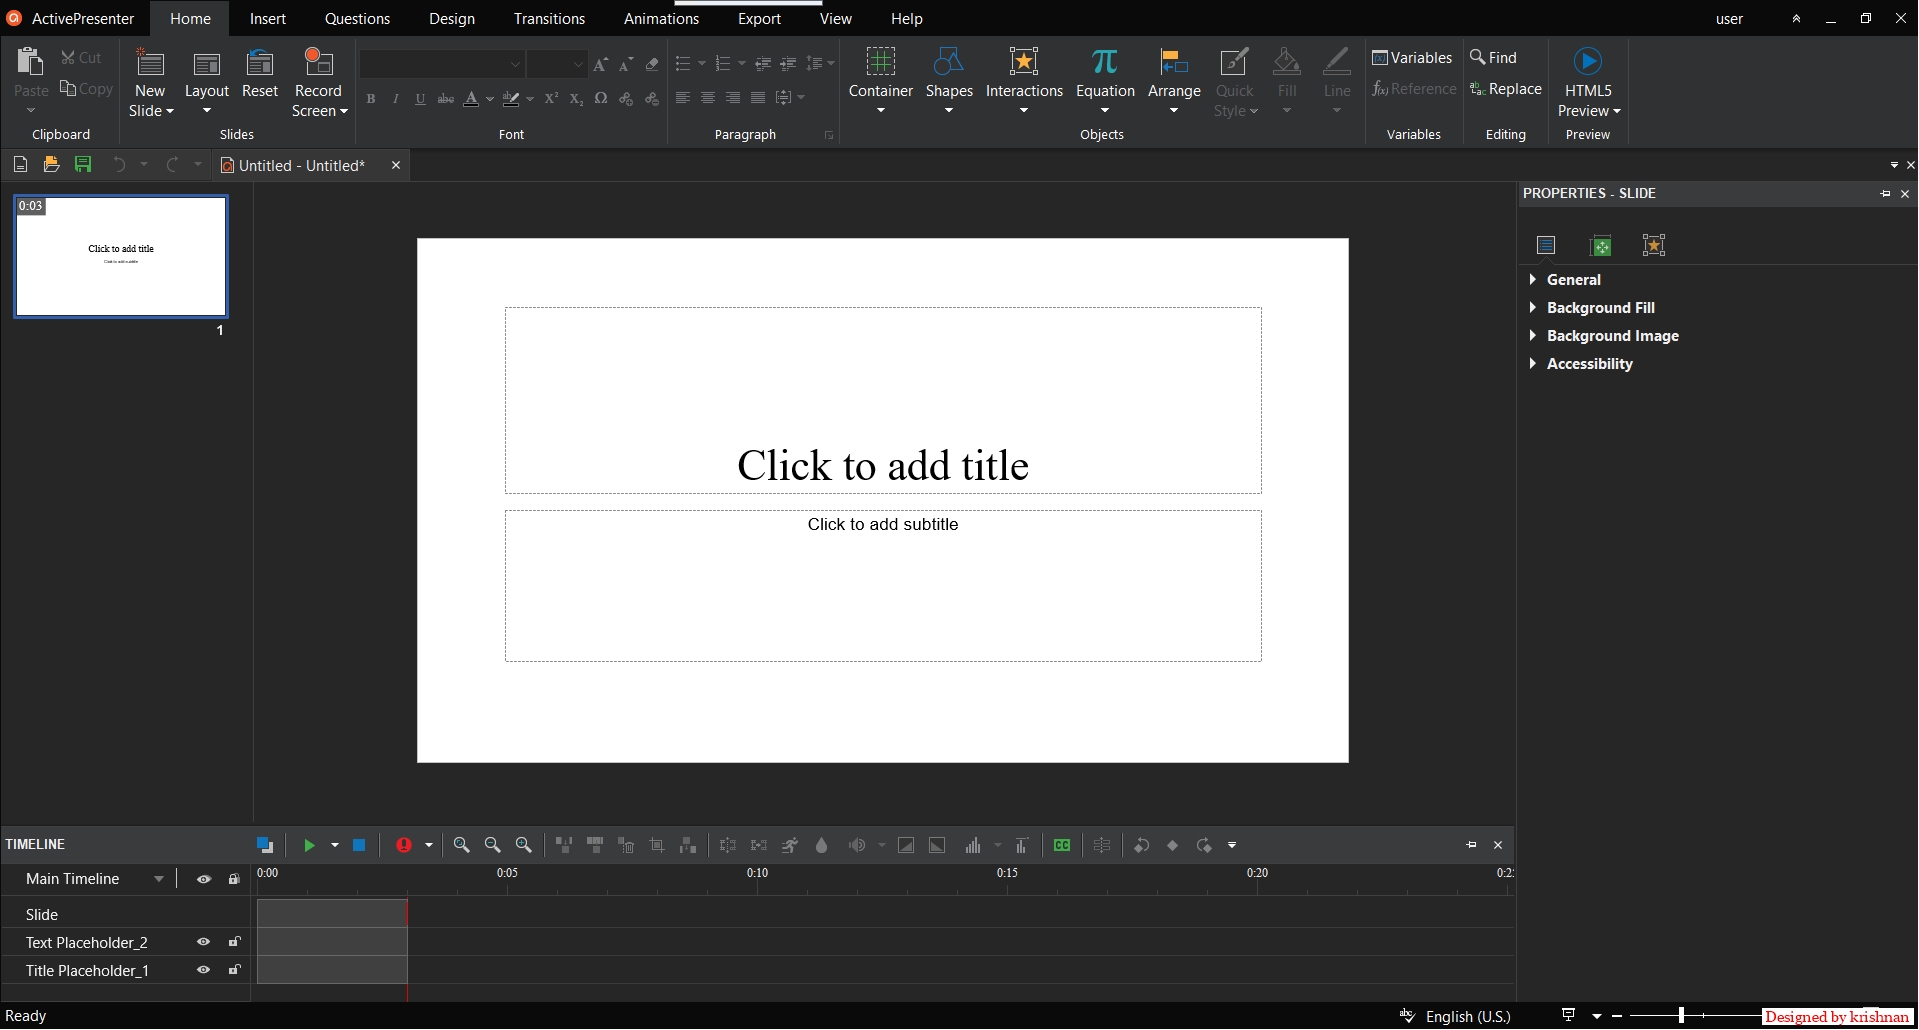Toggle lock on Title Placeholder_1
The height and width of the screenshot is (1030, 1919).
tap(234, 970)
